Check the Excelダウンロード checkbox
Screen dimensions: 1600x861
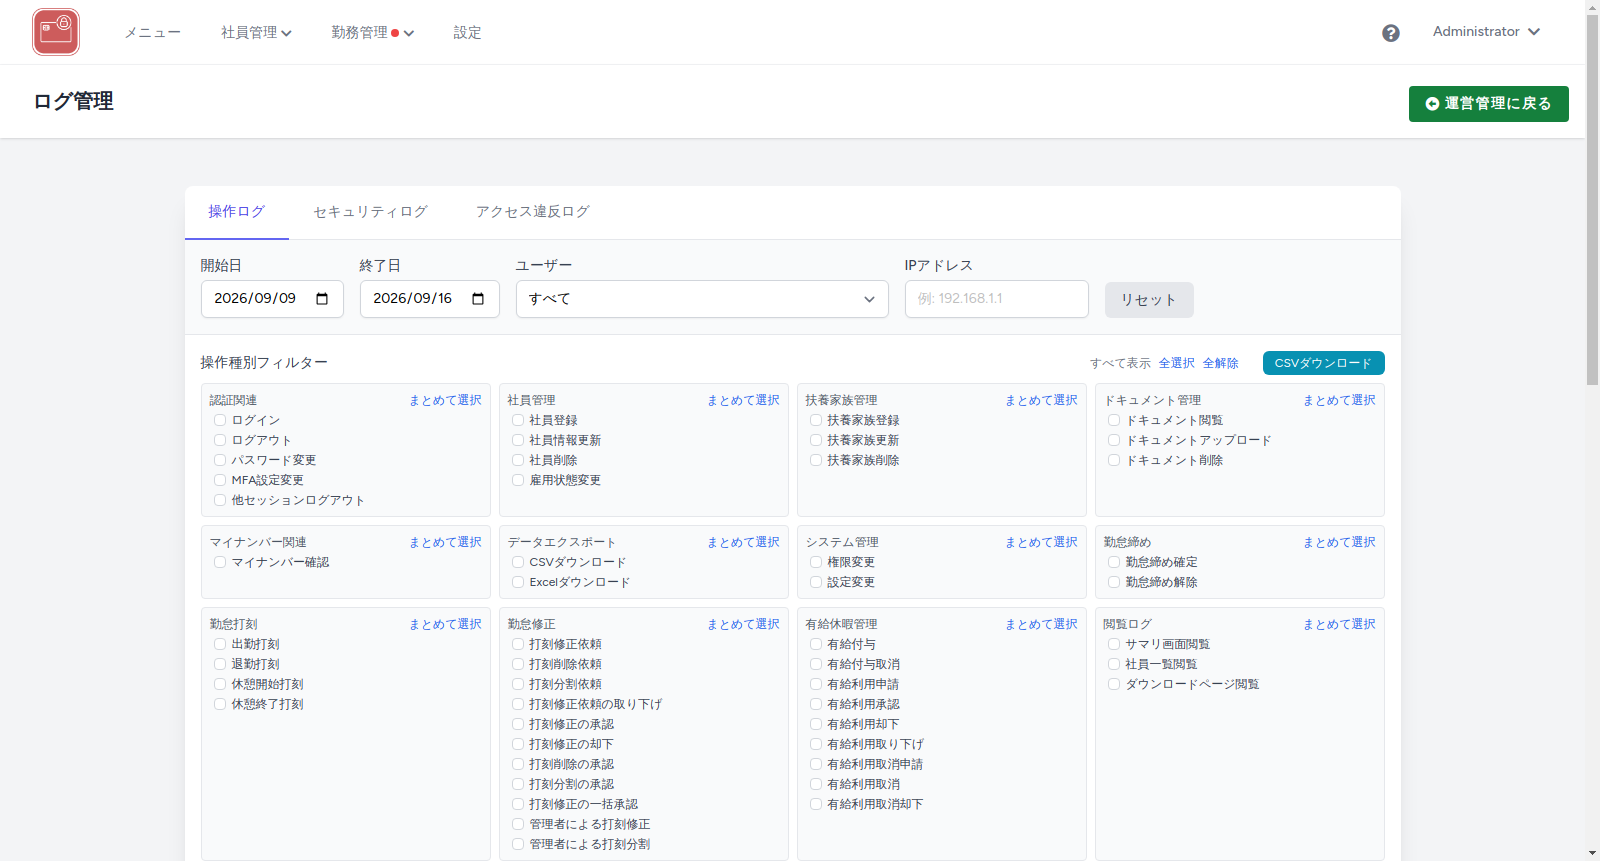click(x=518, y=582)
